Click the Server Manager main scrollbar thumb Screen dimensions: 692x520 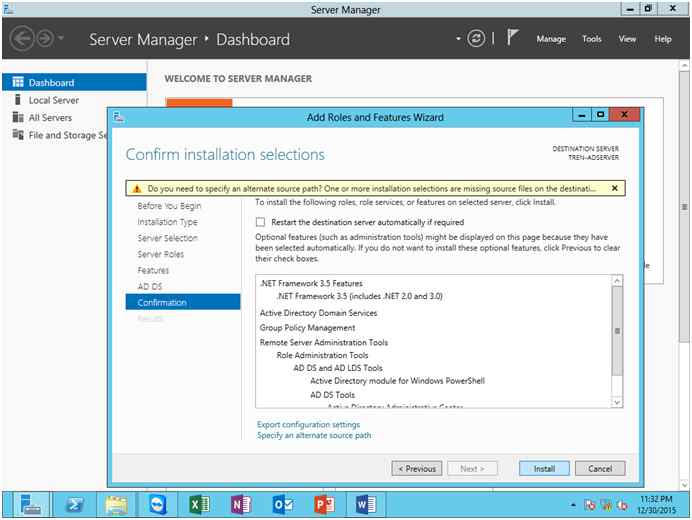(684, 207)
